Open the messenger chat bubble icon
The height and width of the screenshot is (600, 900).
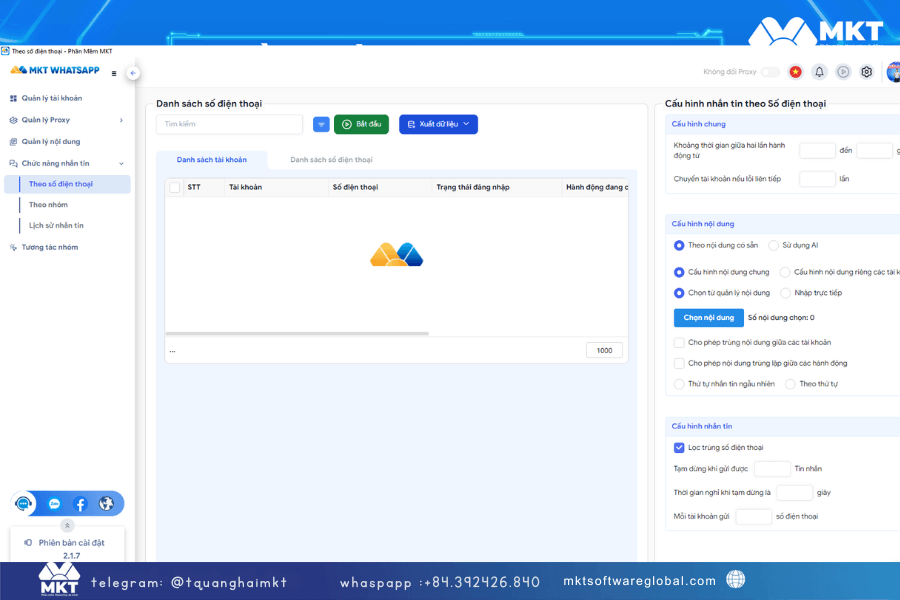[55, 504]
